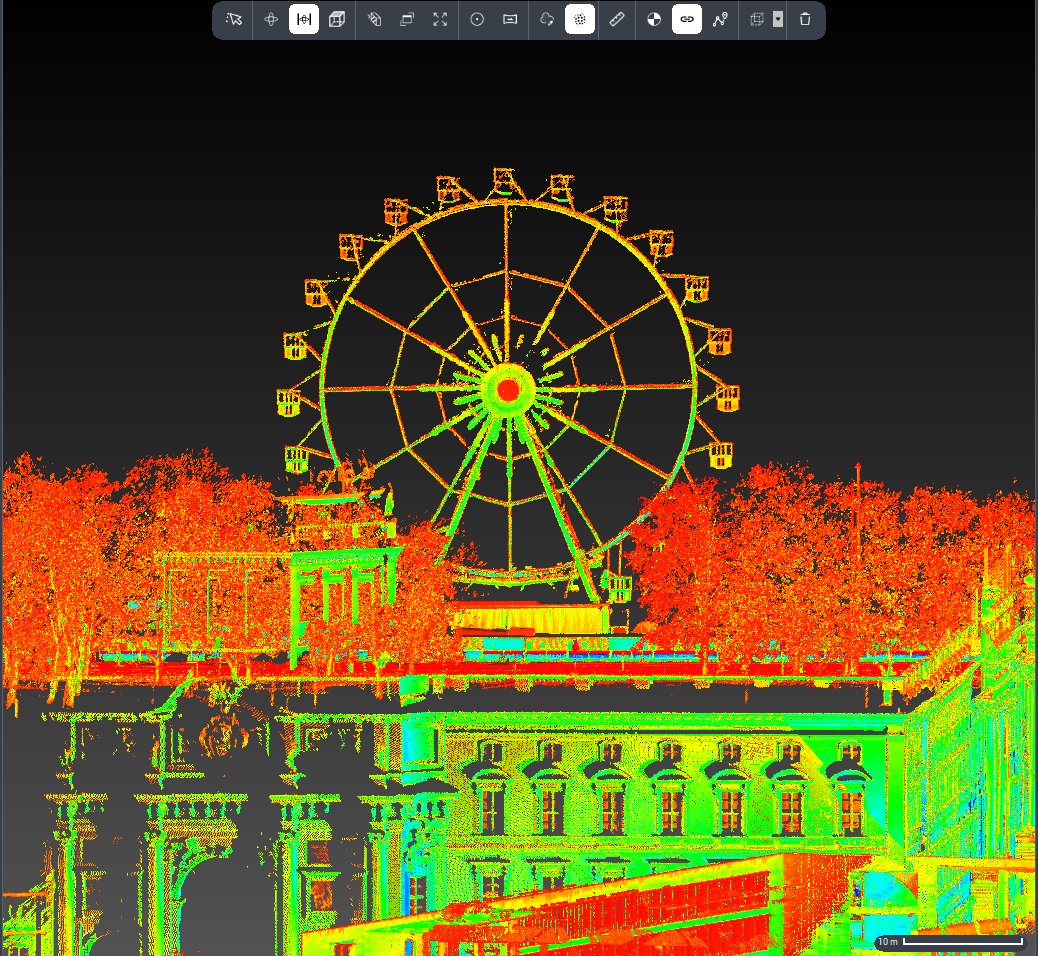The image size is (1038, 956).
Task: Click the duplicate view icon
Action: click(406, 19)
